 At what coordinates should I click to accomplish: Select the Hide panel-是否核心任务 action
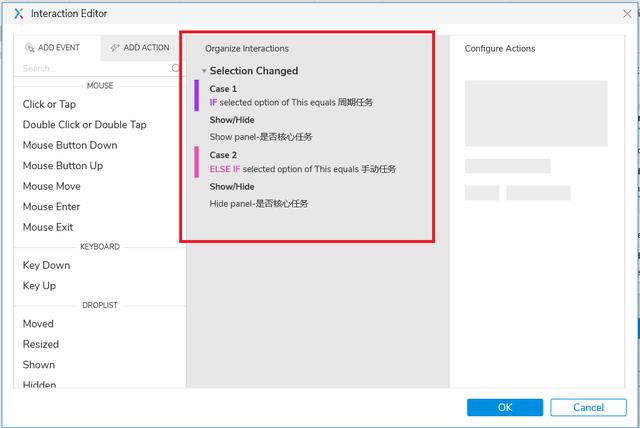259,204
